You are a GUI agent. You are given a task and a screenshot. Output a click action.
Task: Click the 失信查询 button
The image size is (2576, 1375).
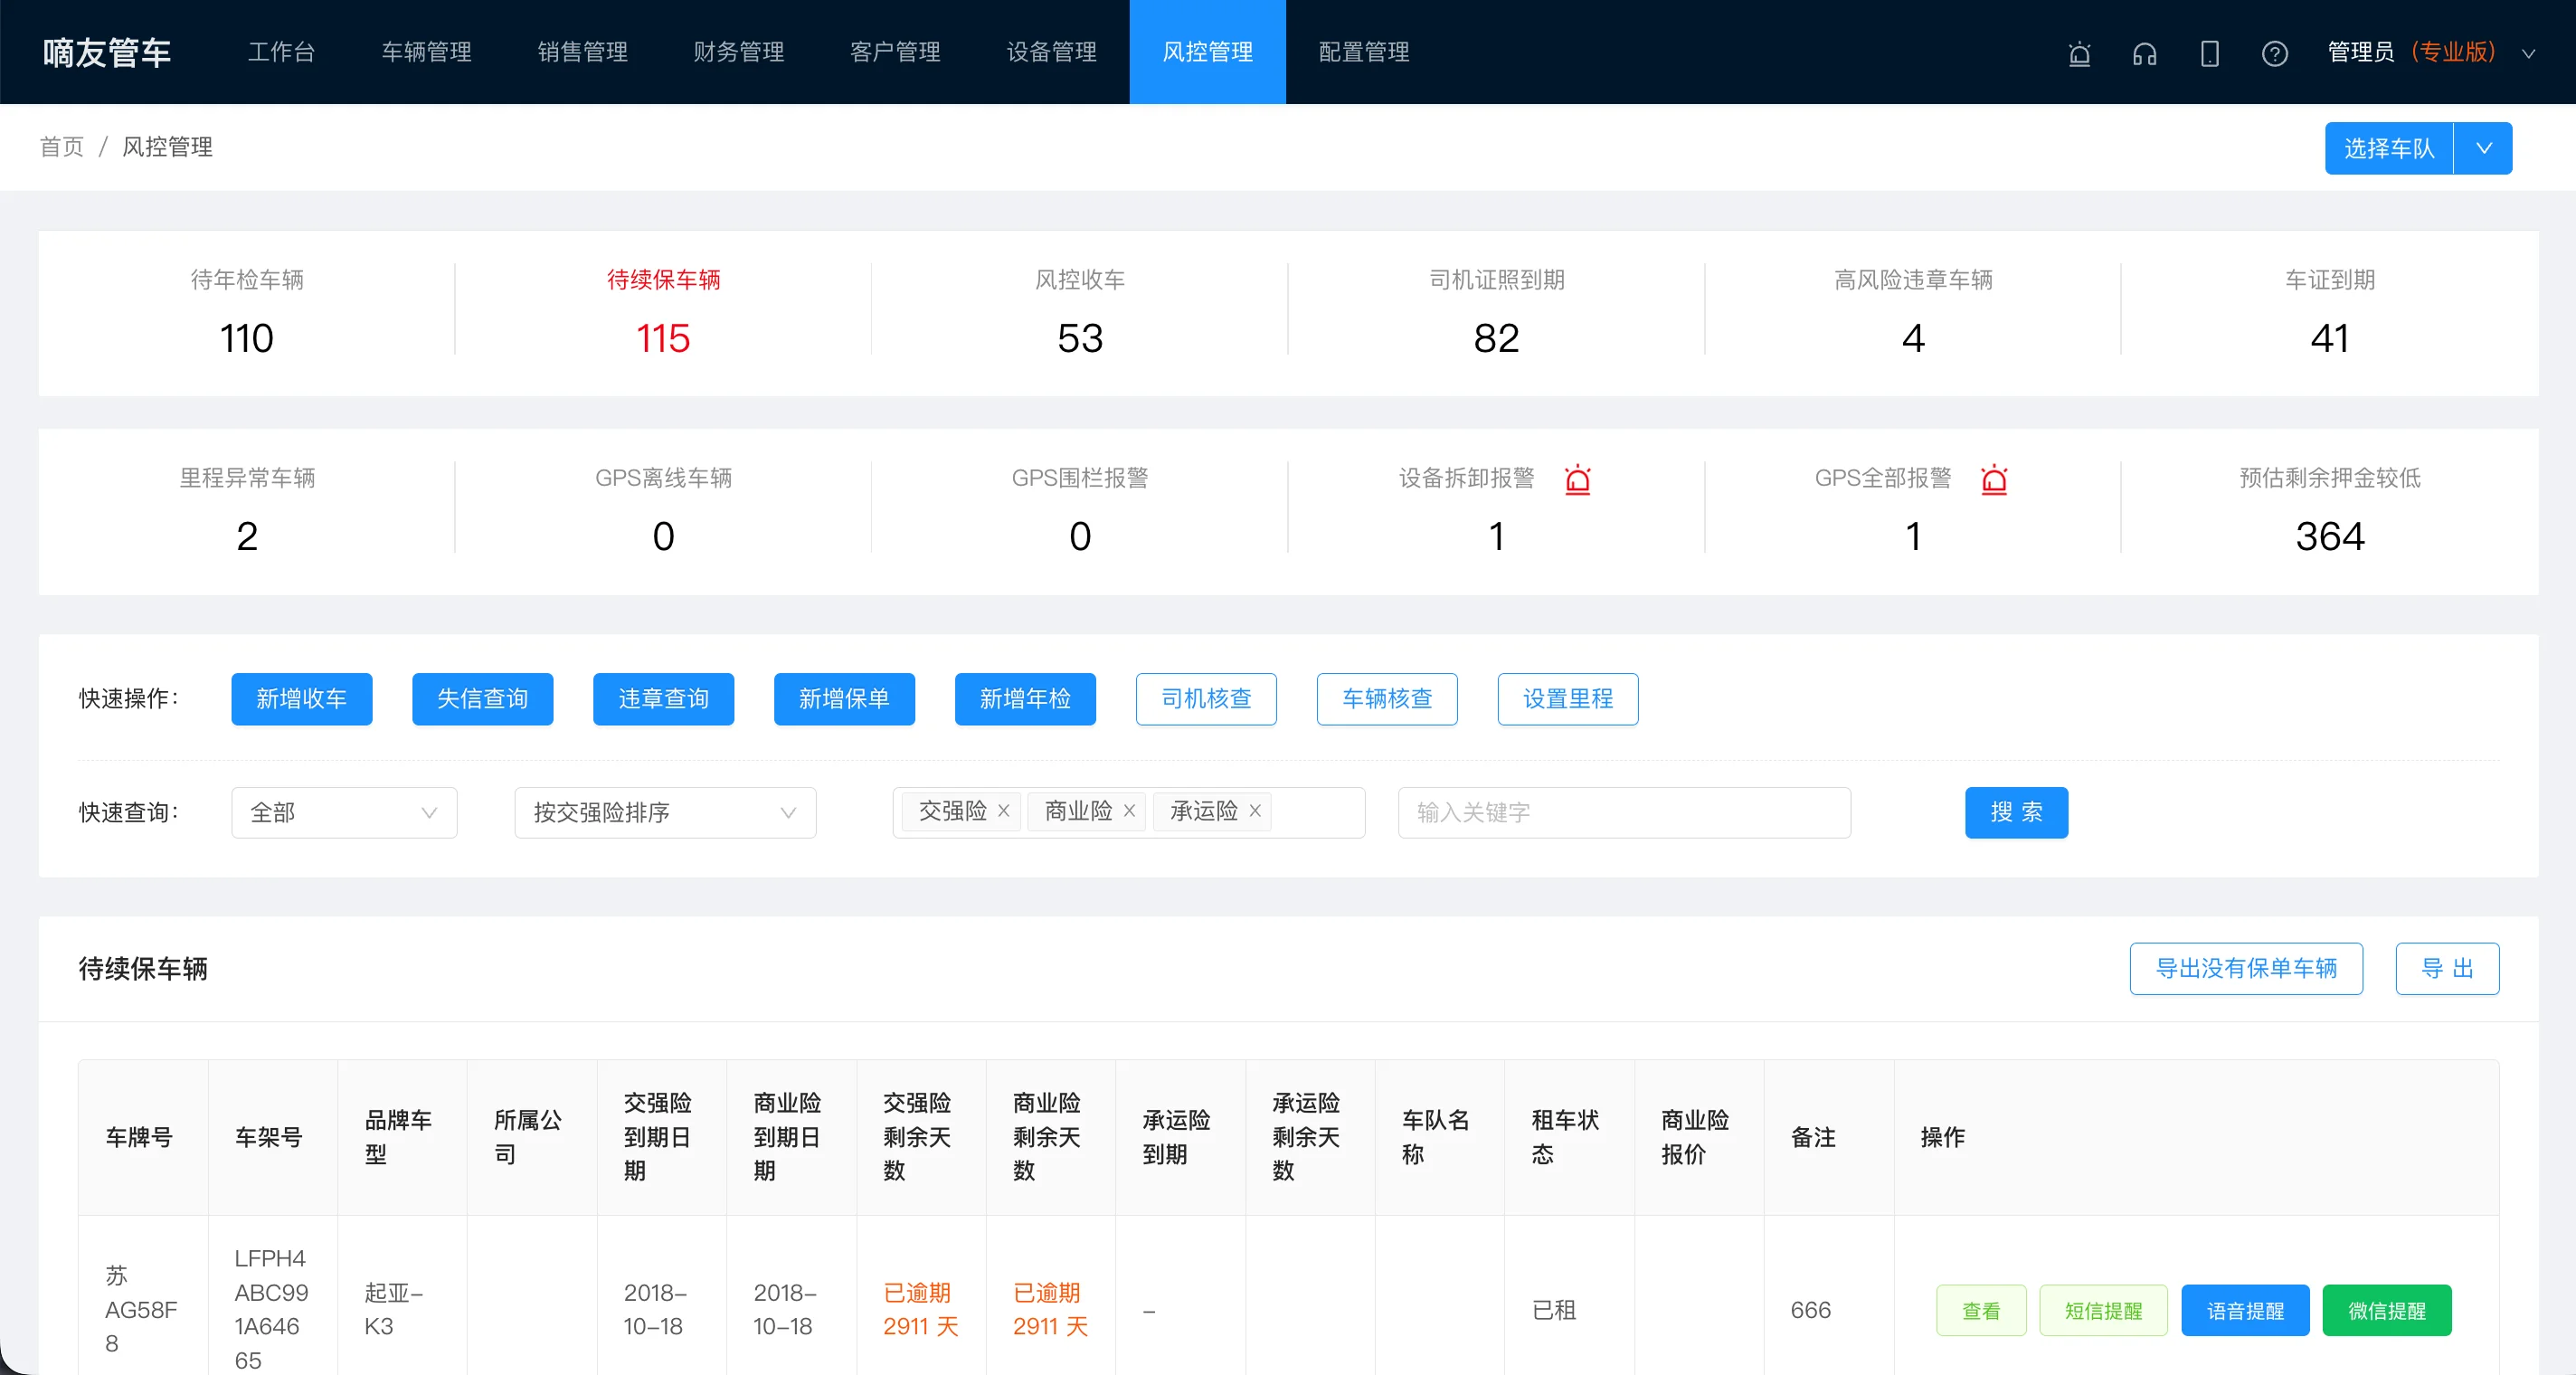(482, 698)
